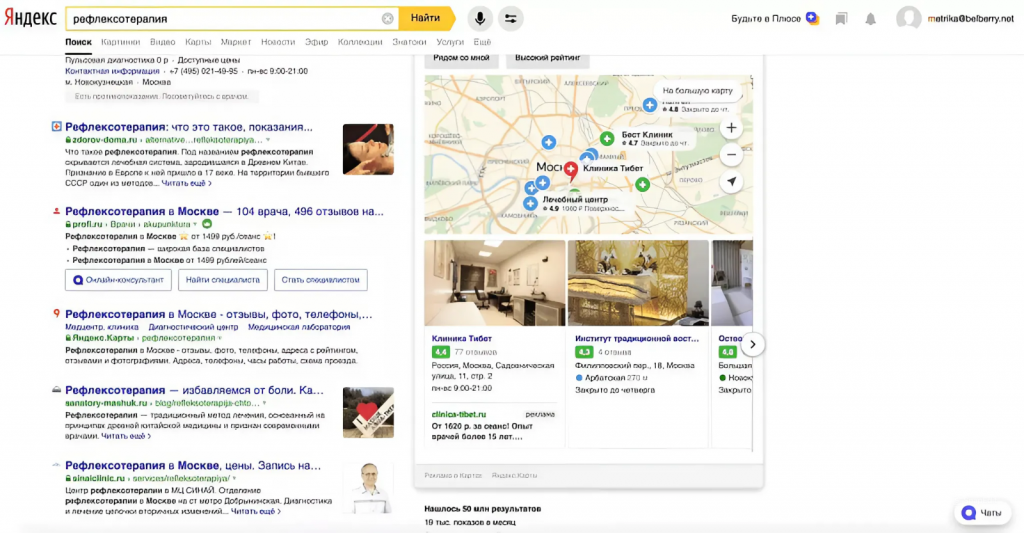Image resolution: width=1024 pixels, height=533 pixels.
Task: Click the Яндекс.Карты result pin favicon
Action: [57, 314]
